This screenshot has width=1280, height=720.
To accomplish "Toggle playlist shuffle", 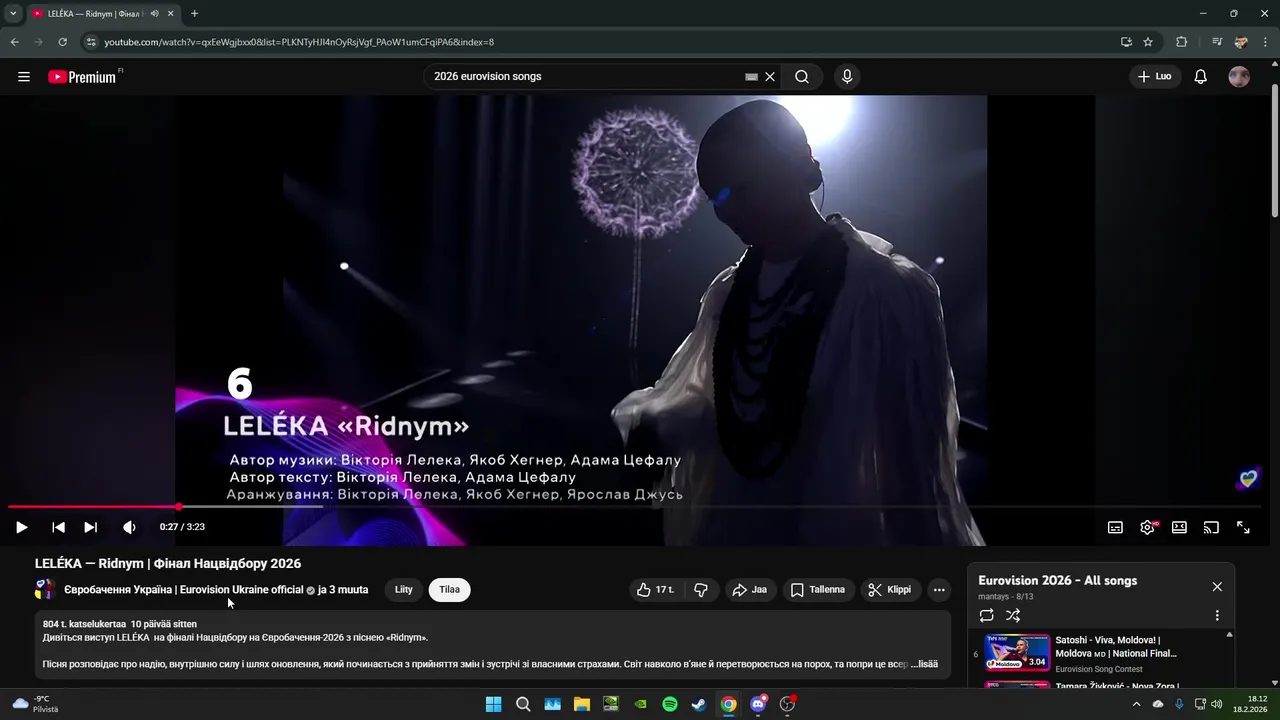I will pos(1013,616).
